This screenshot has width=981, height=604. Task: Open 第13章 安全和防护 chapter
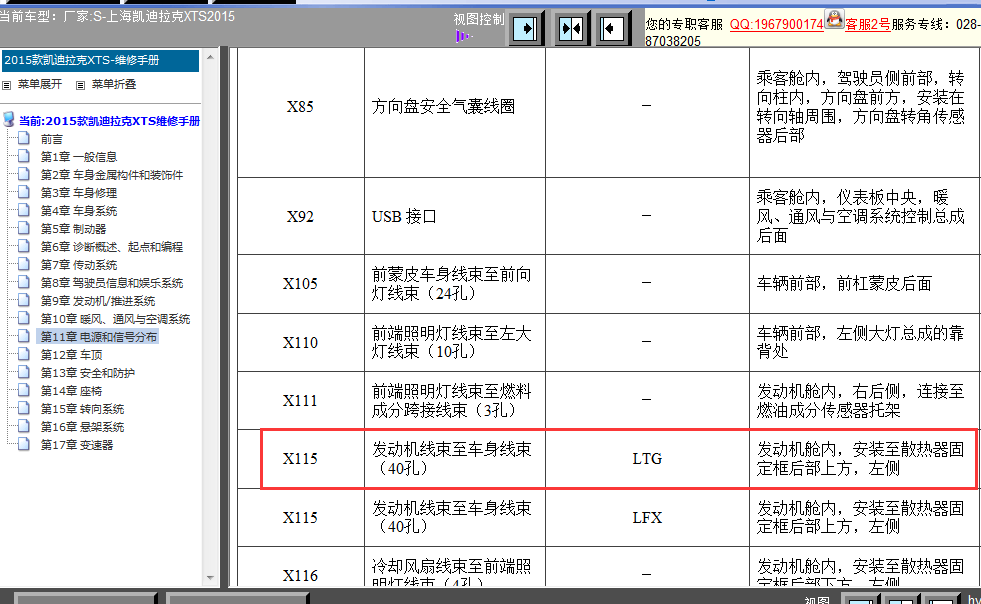(x=88, y=374)
